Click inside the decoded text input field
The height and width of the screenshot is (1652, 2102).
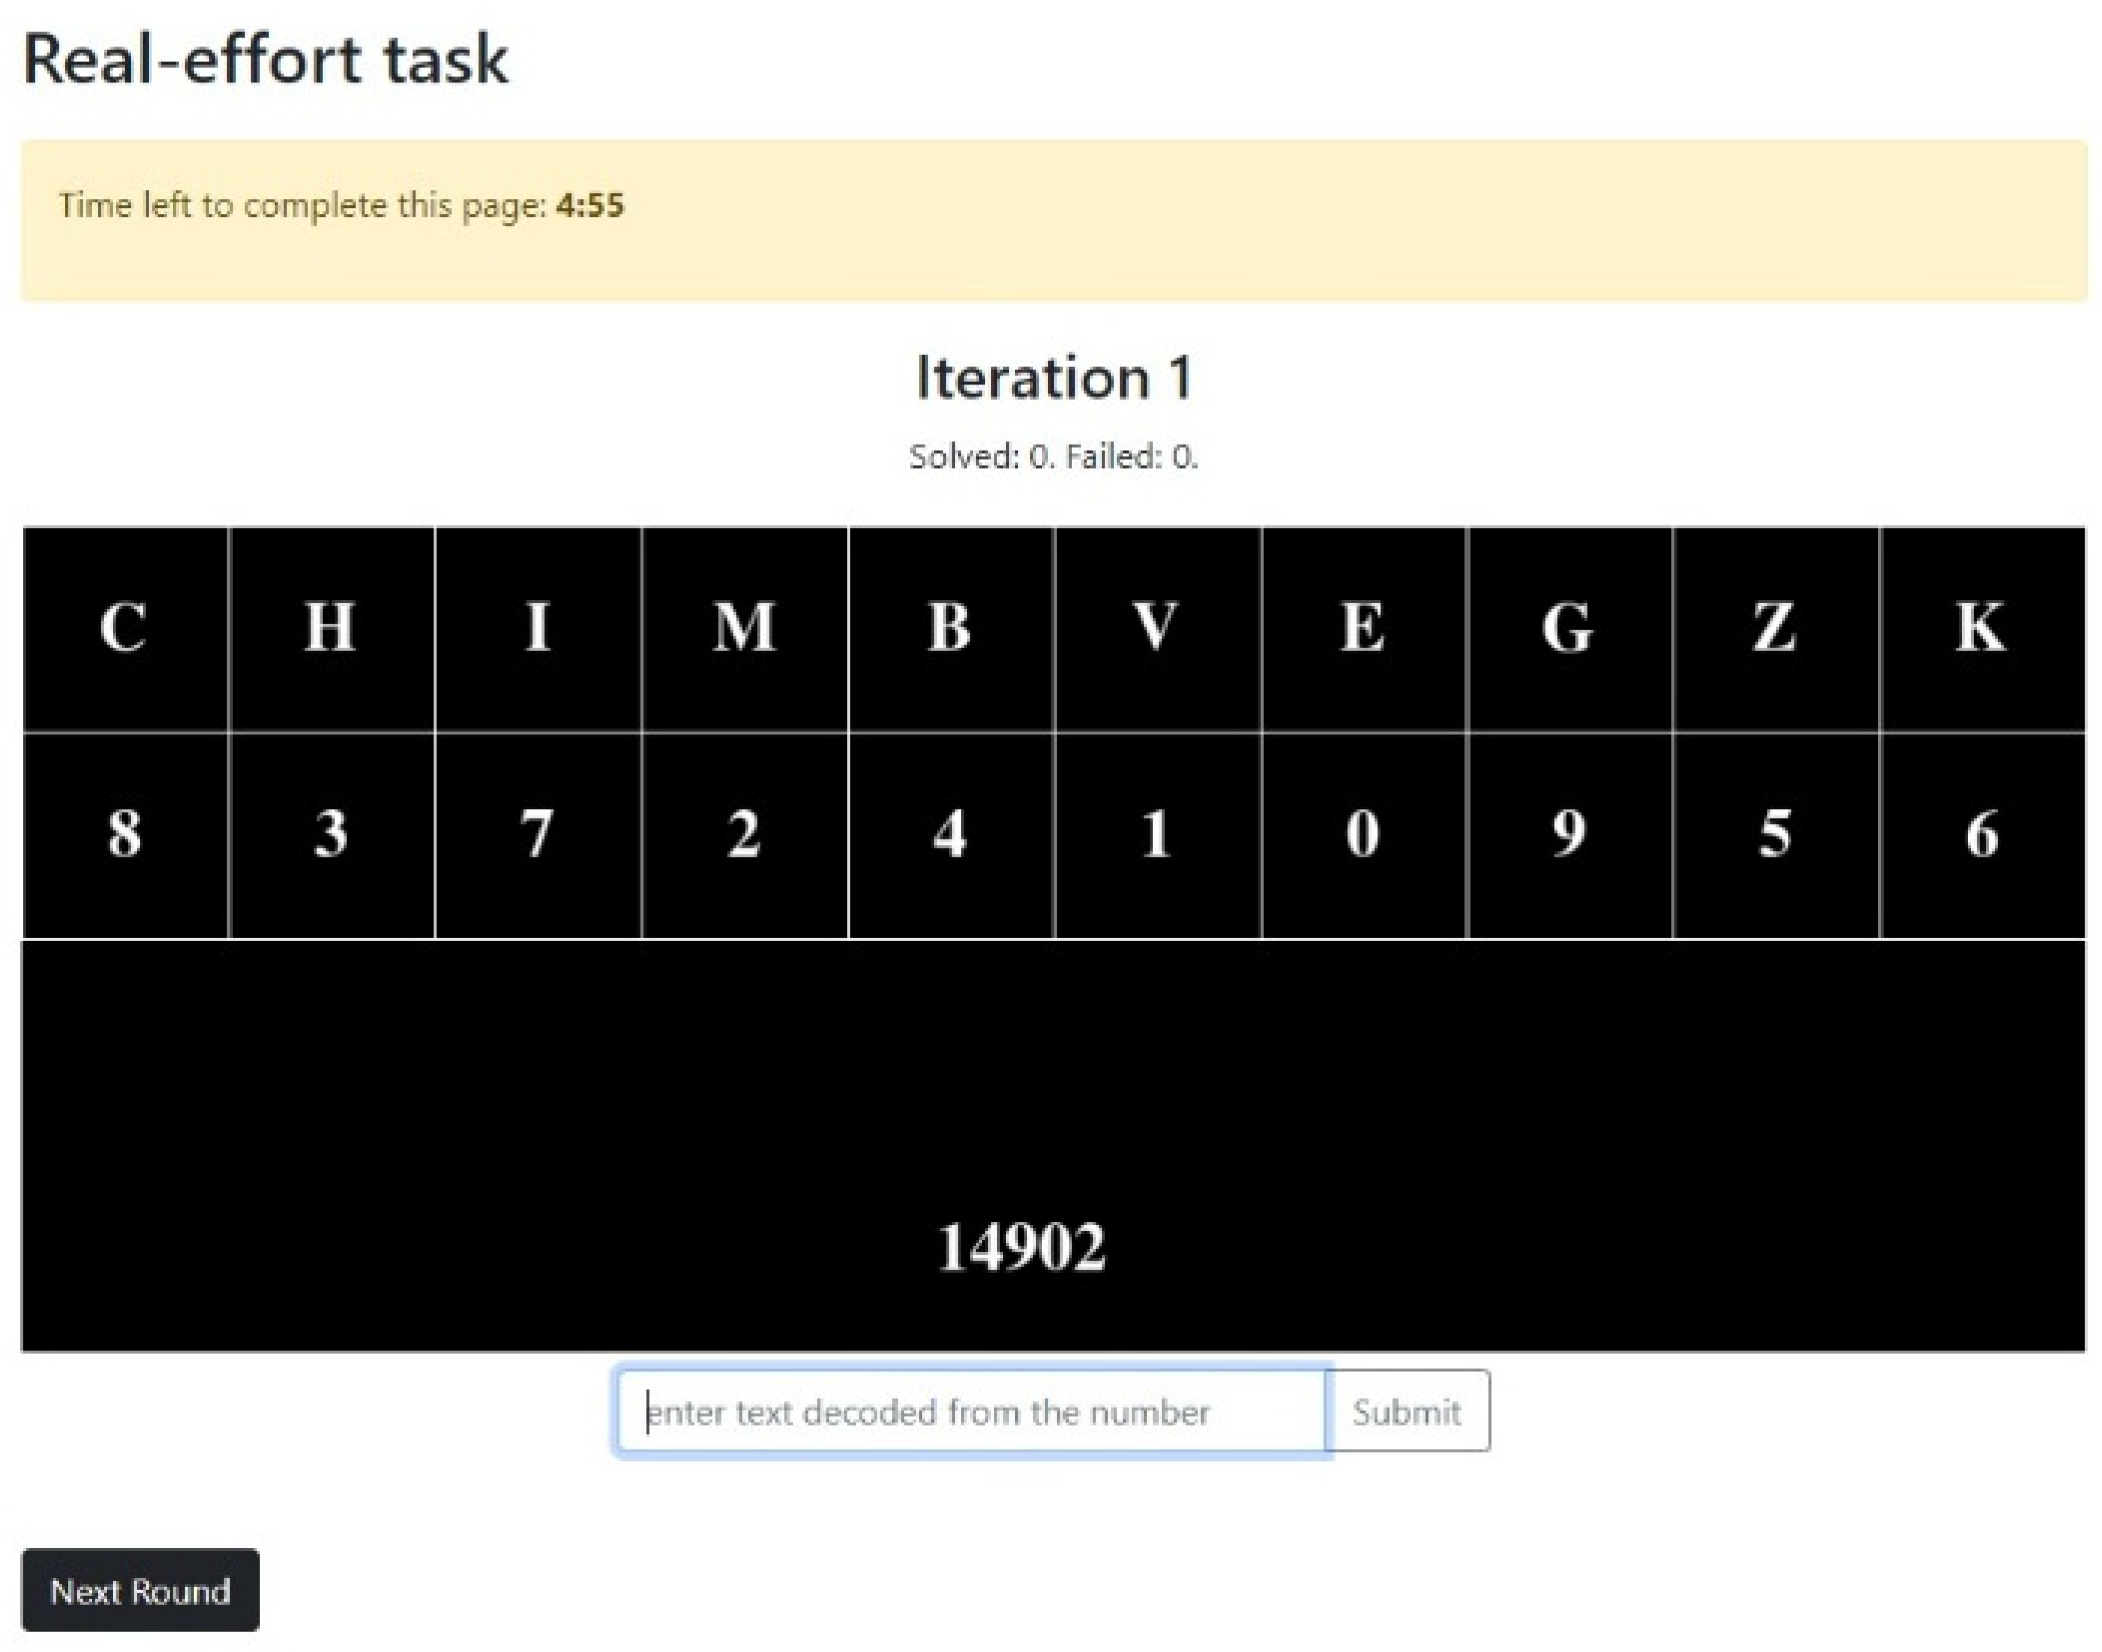pos(975,1410)
